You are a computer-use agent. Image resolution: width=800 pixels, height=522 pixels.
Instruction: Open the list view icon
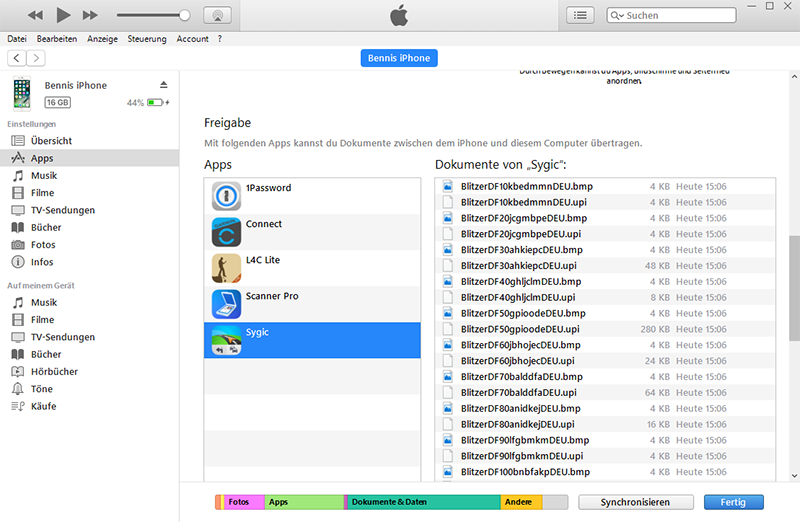[580, 15]
